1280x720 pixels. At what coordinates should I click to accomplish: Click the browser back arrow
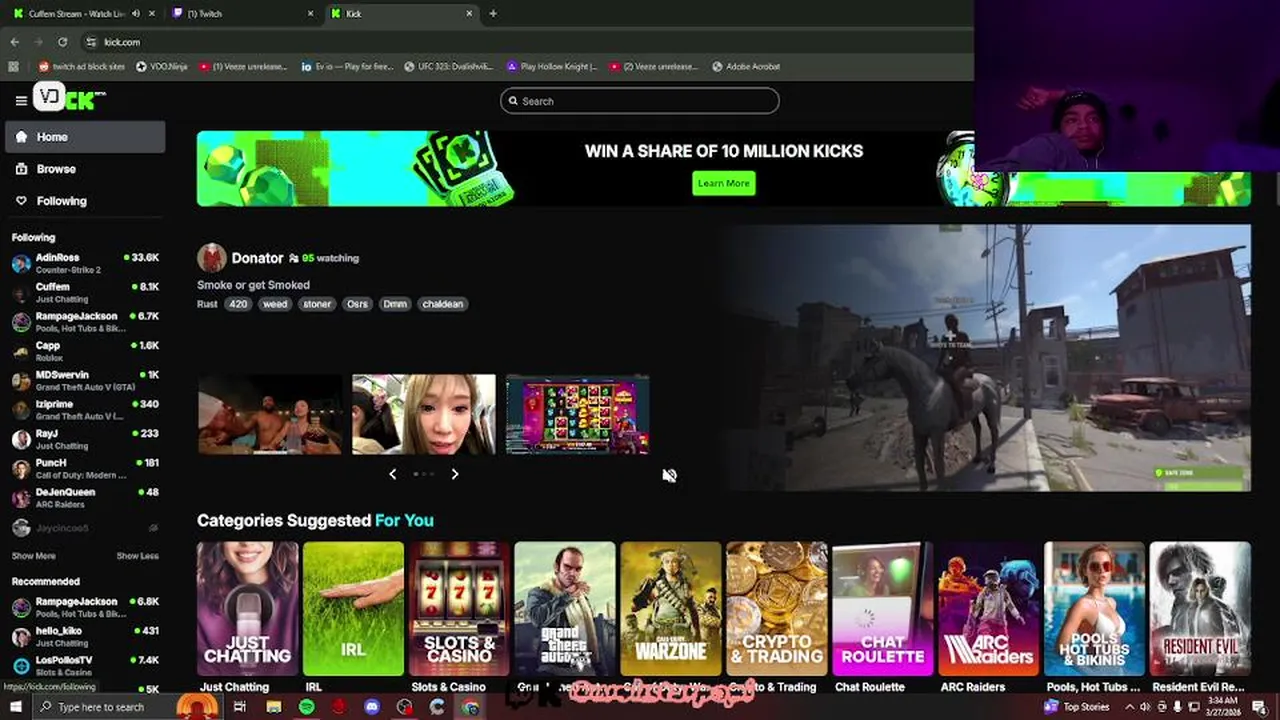(x=14, y=42)
